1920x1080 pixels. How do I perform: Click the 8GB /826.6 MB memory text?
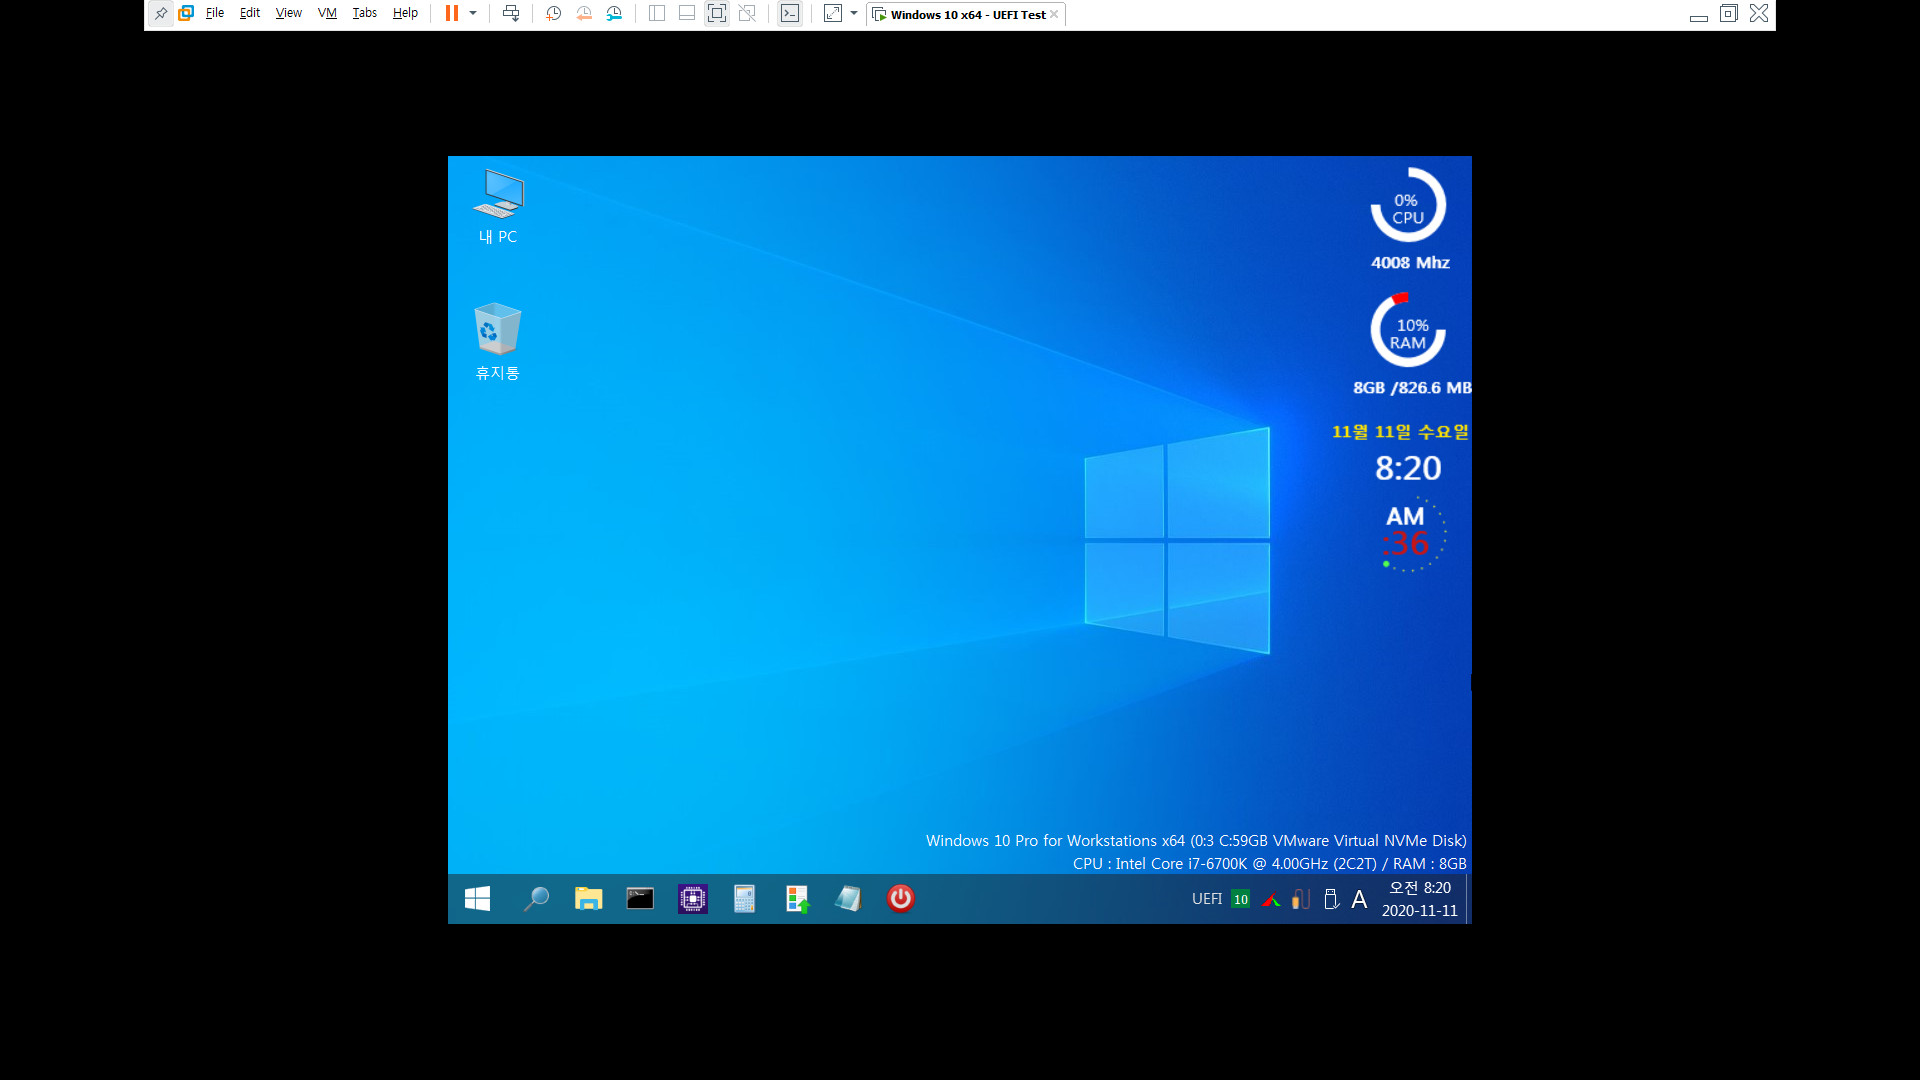pos(1412,388)
